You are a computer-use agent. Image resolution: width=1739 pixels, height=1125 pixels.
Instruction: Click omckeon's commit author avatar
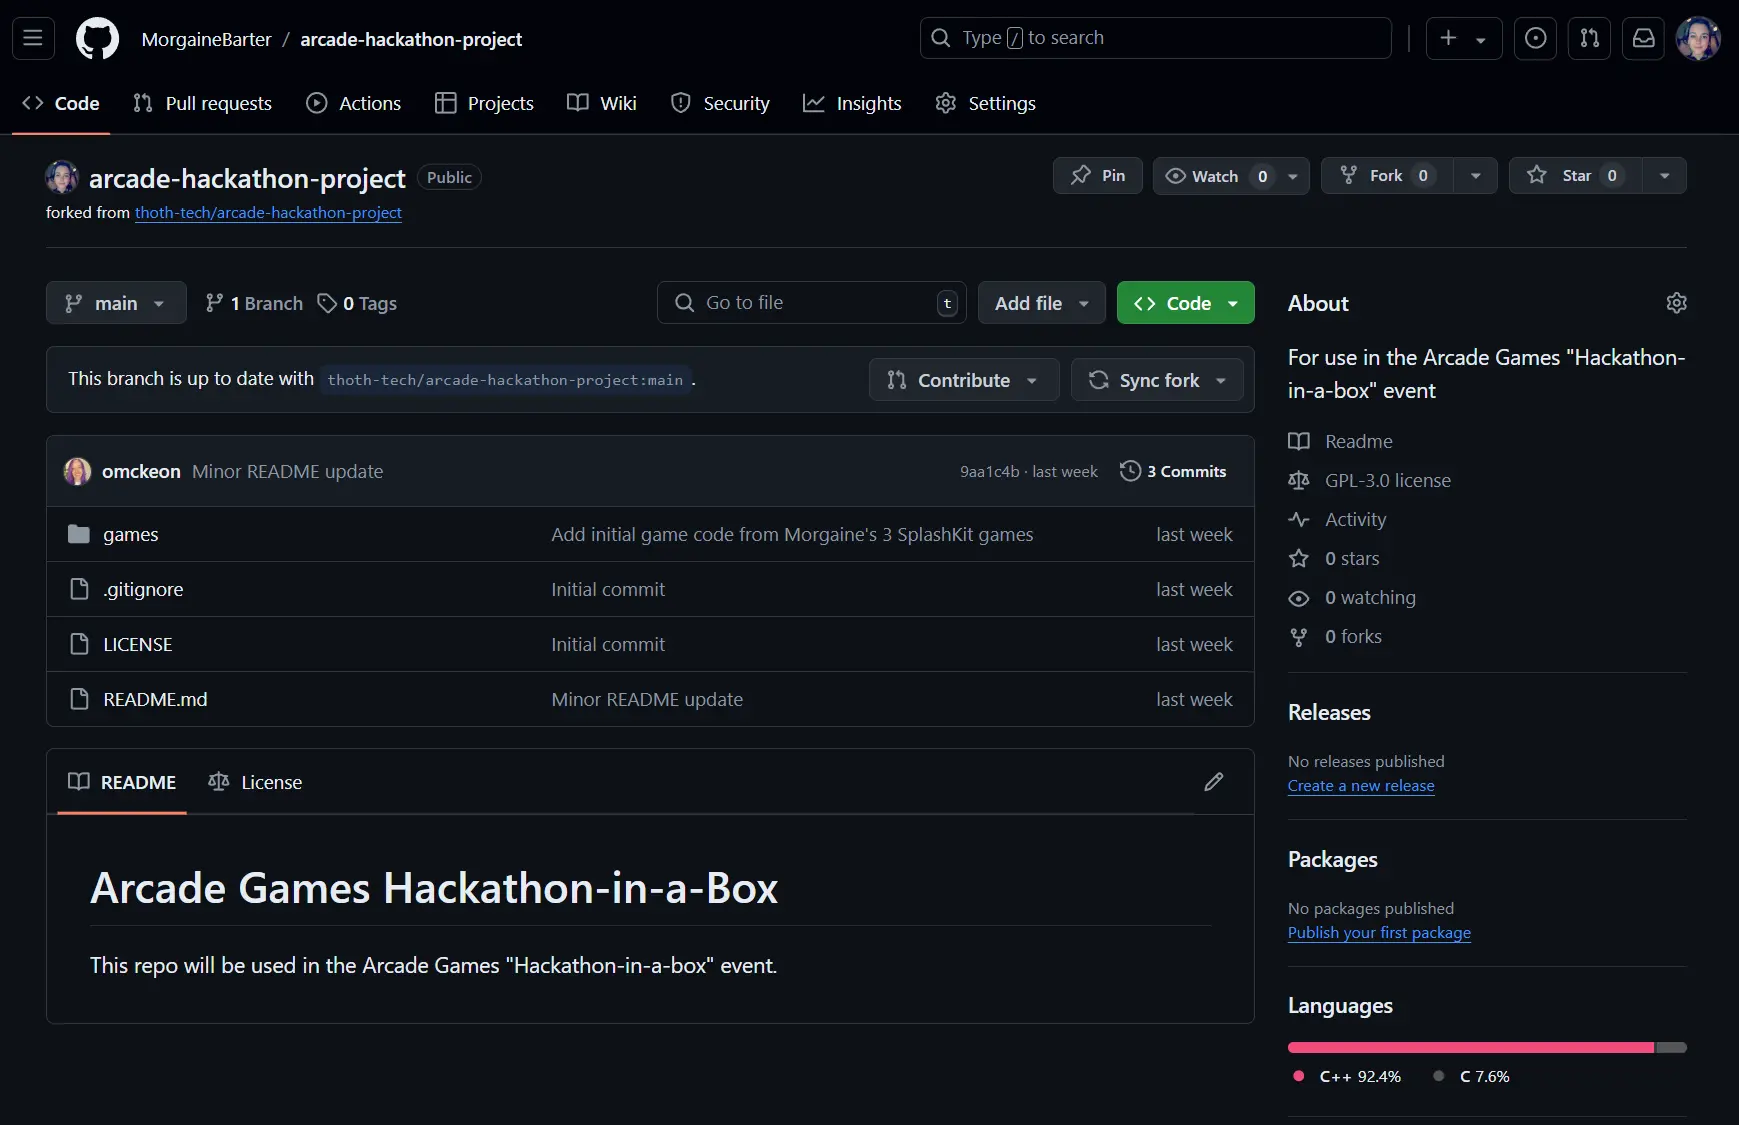pyautogui.click(x=77, y=471)
